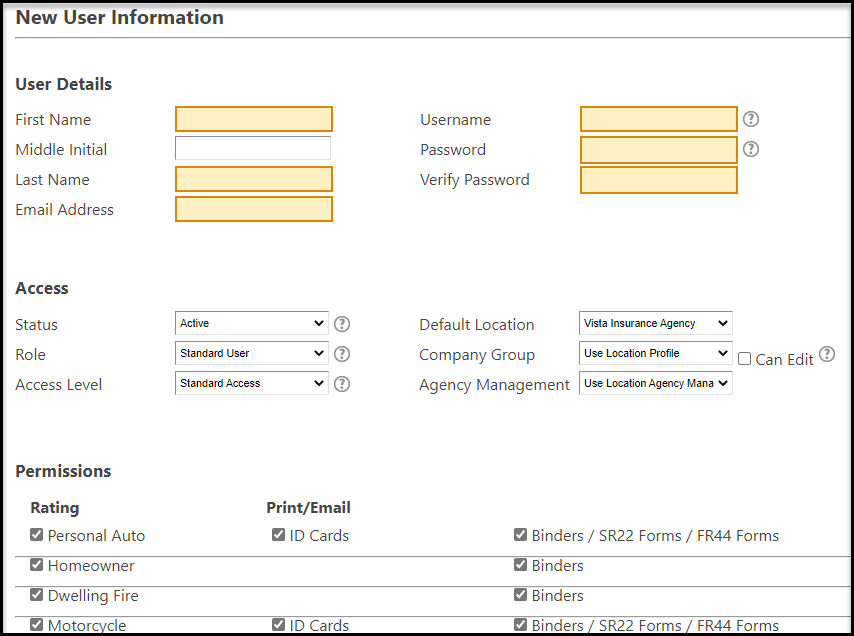The height and width of the screenshot is (636, 854).
Task: Focus the Email Address text box
Action: tap(253, 210)
